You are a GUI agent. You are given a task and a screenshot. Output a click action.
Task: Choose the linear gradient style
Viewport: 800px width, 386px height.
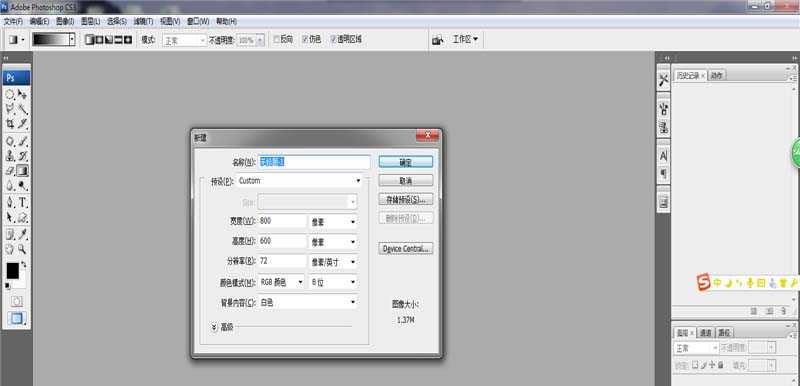90,40
